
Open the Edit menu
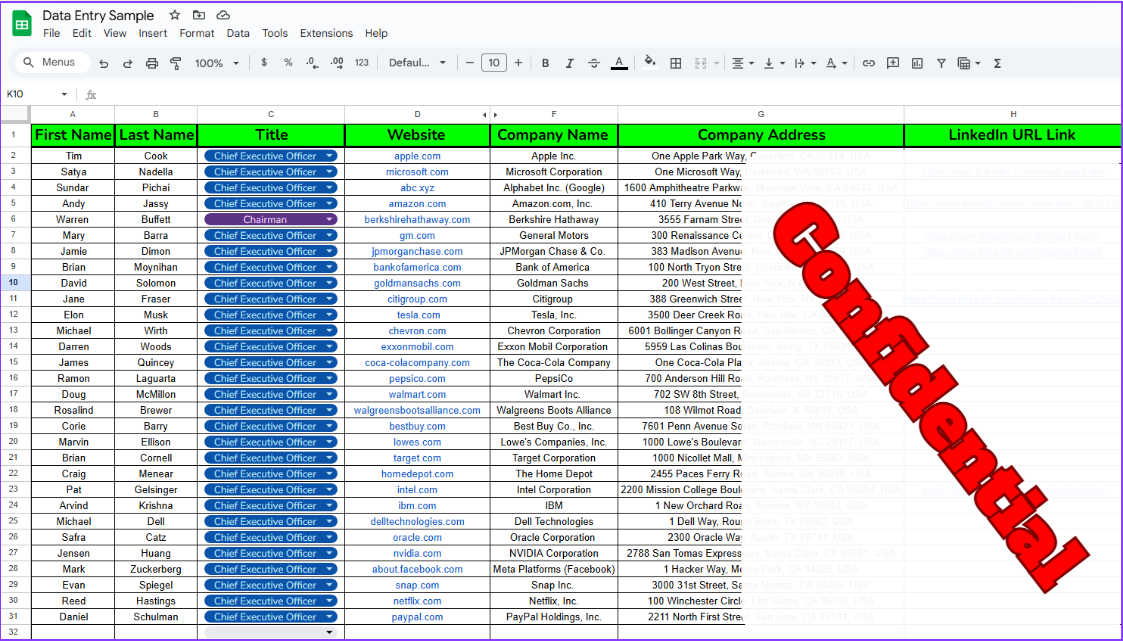[x=82, y=33]
